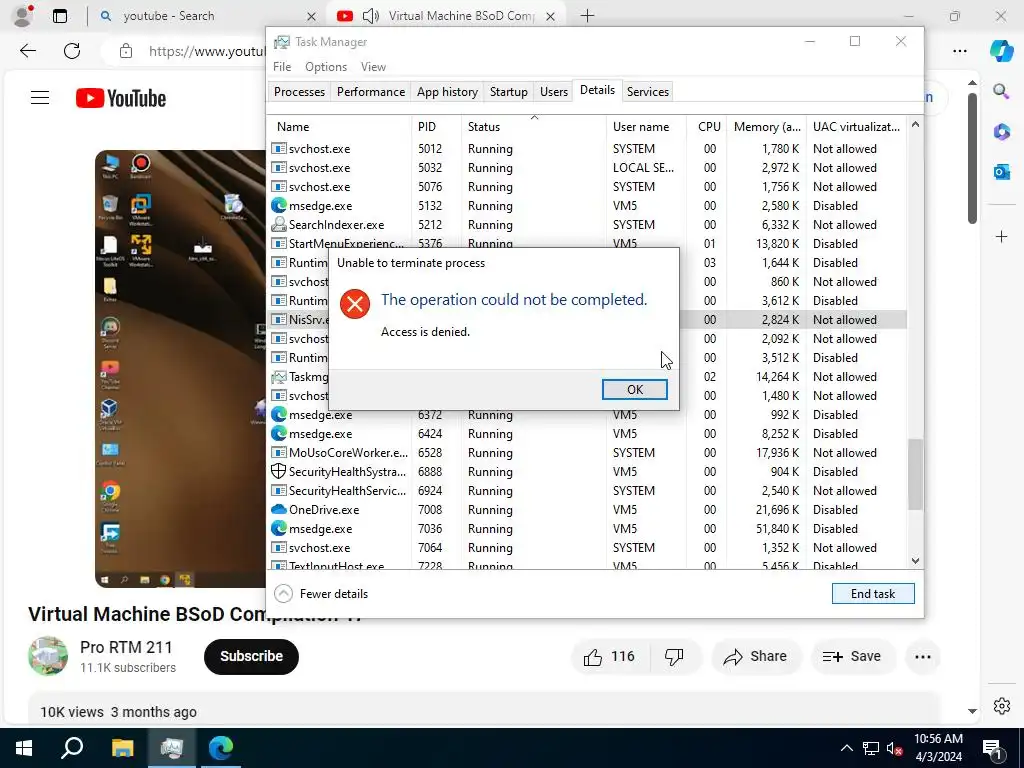Open Task Manager File menu
This screenshot has height=768, width=1024.
click(282, 67)
